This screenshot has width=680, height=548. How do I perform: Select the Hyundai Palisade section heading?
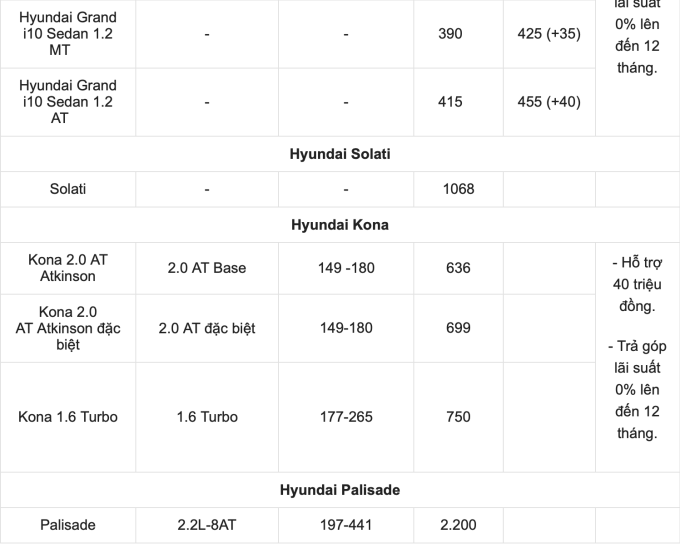click(340, 490)
